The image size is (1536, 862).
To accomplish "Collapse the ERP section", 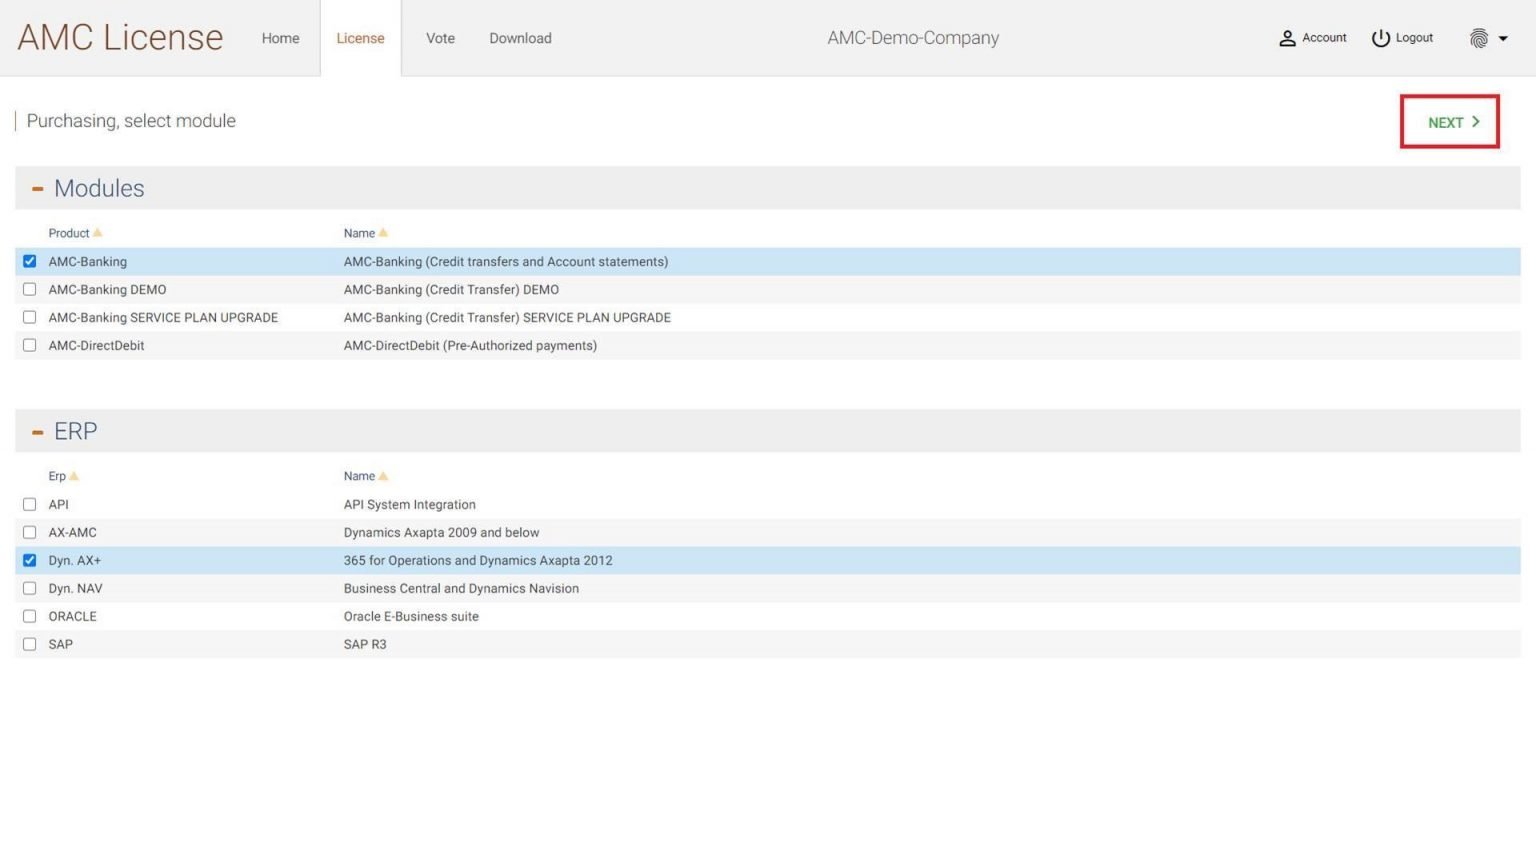I will point(38,432).
